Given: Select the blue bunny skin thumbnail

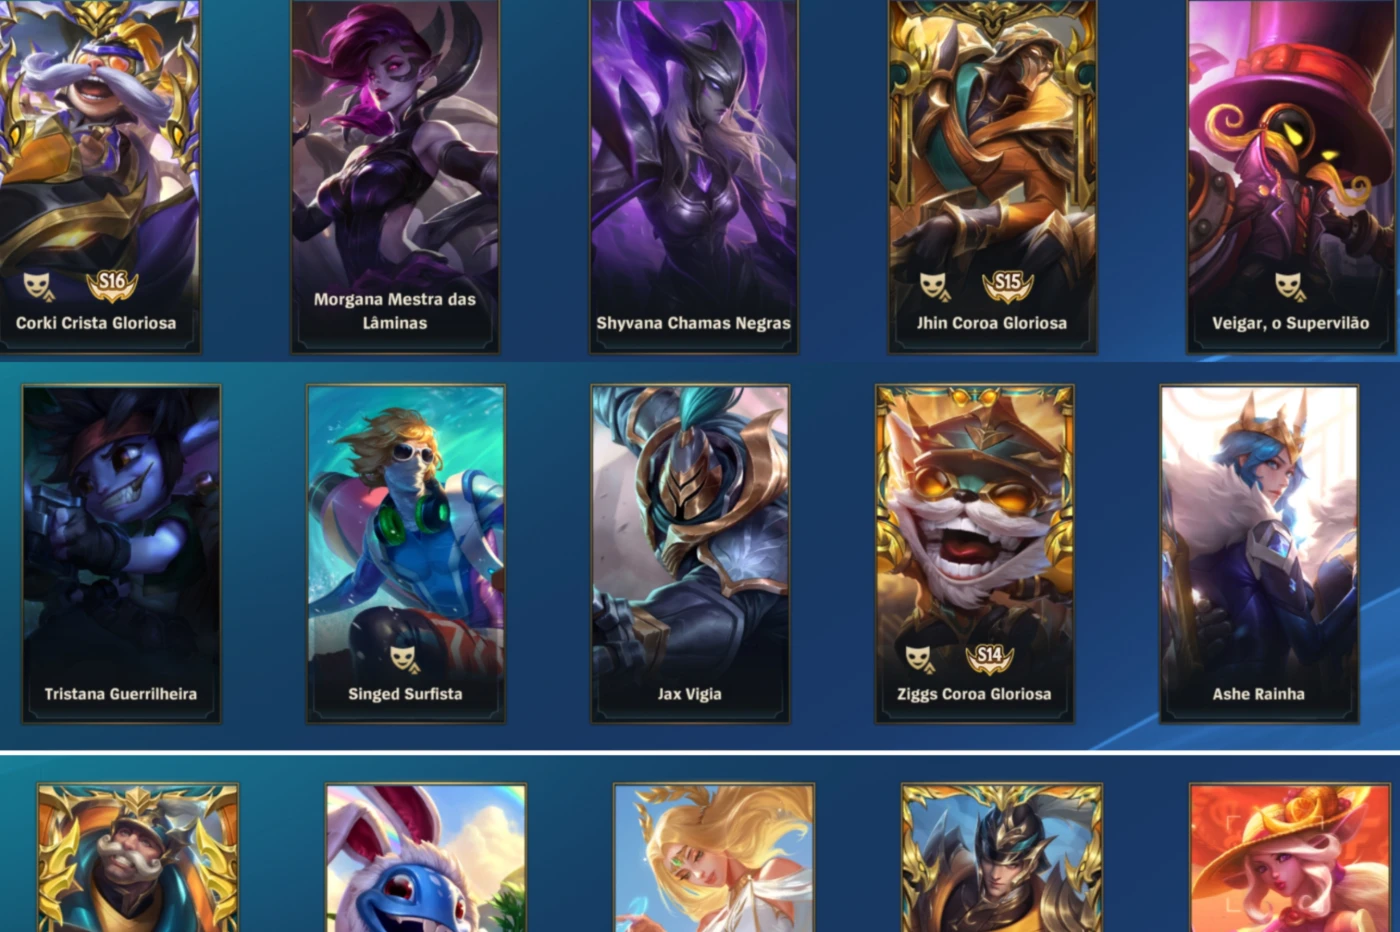Looking at the screenshot, I should point(426,858).
